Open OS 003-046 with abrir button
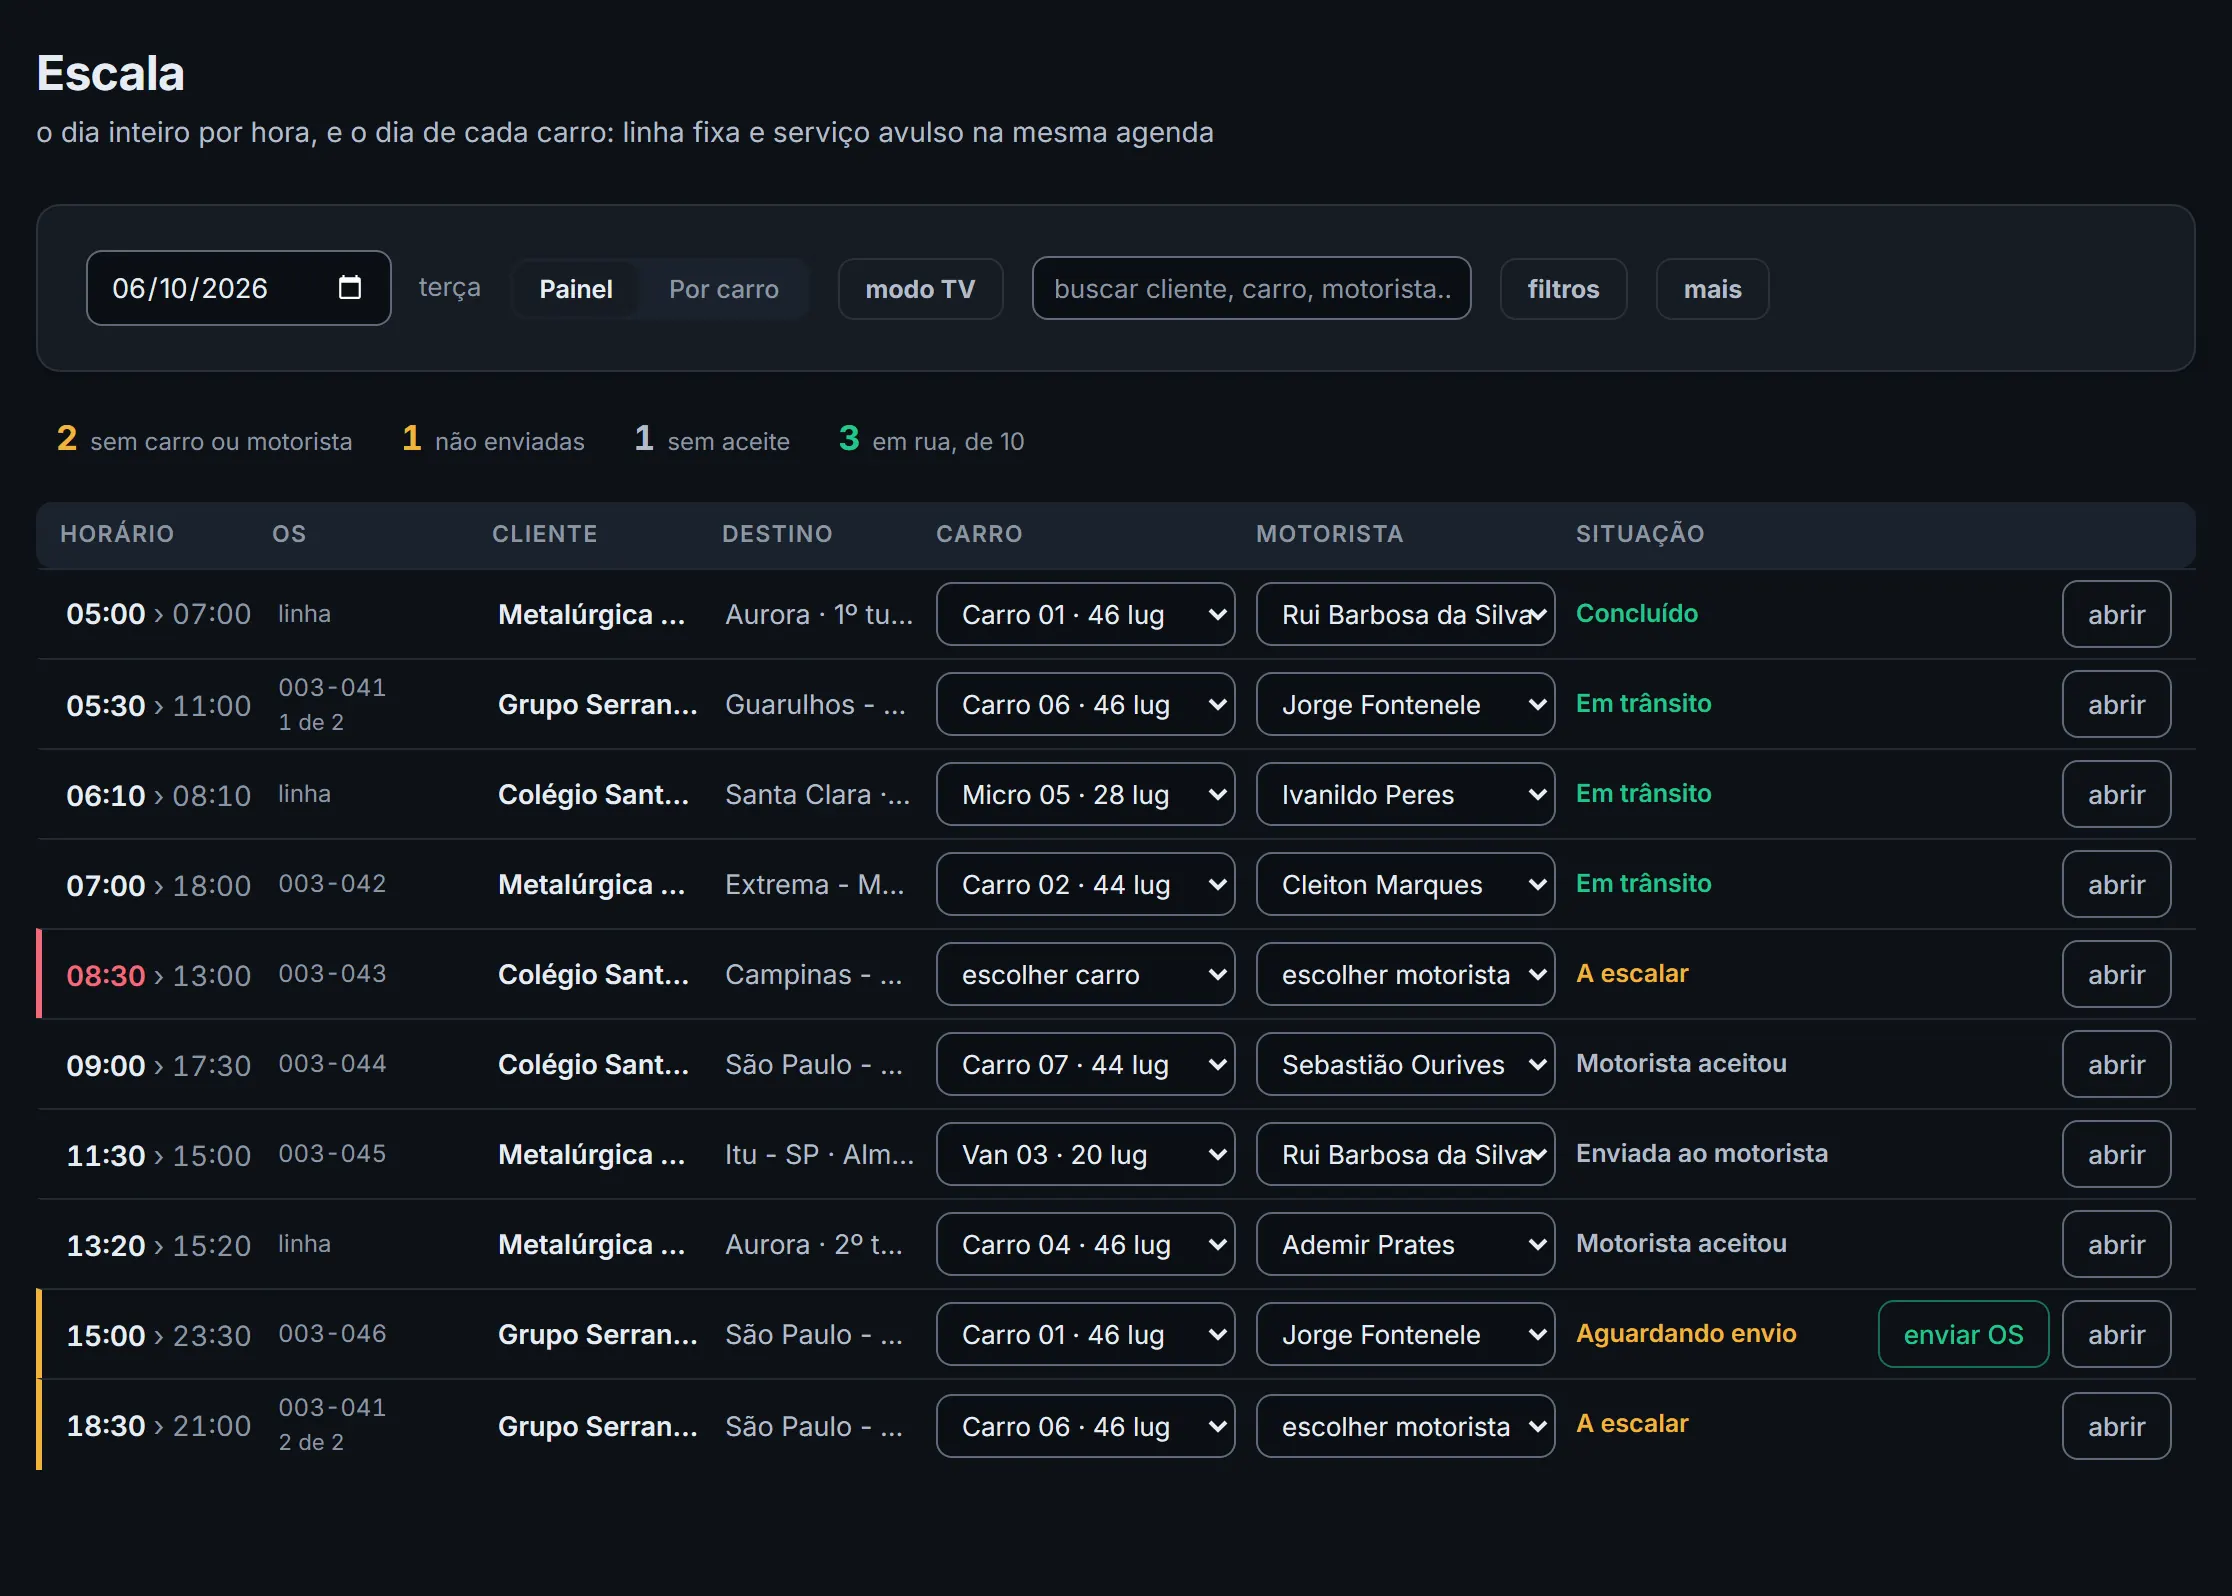The height and width of the screenshot is (1596, 2232). click(2116, 1334)
